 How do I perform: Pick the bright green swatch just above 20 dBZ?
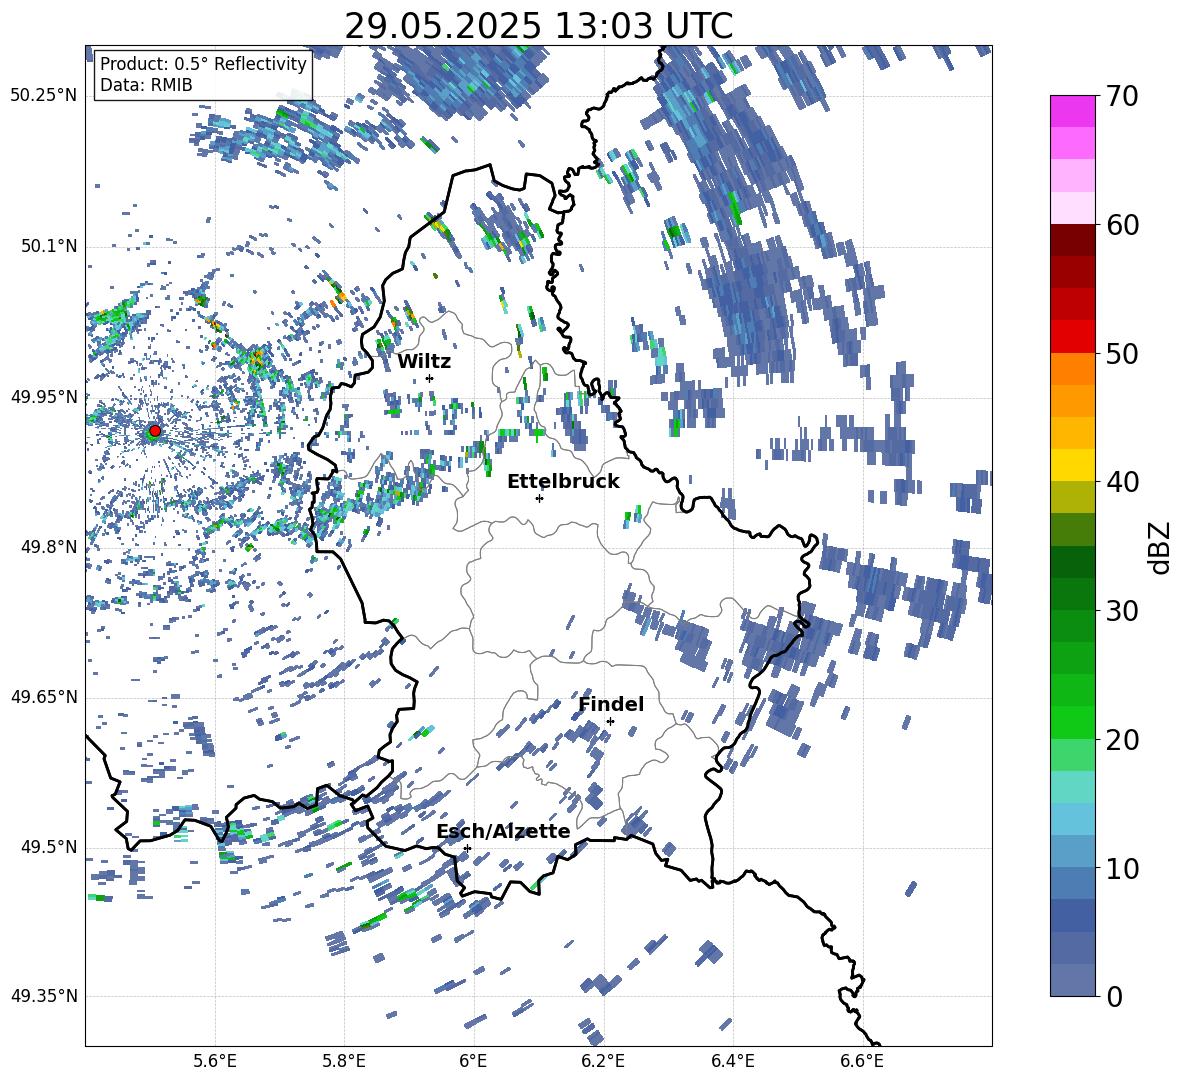(1072, 722)
